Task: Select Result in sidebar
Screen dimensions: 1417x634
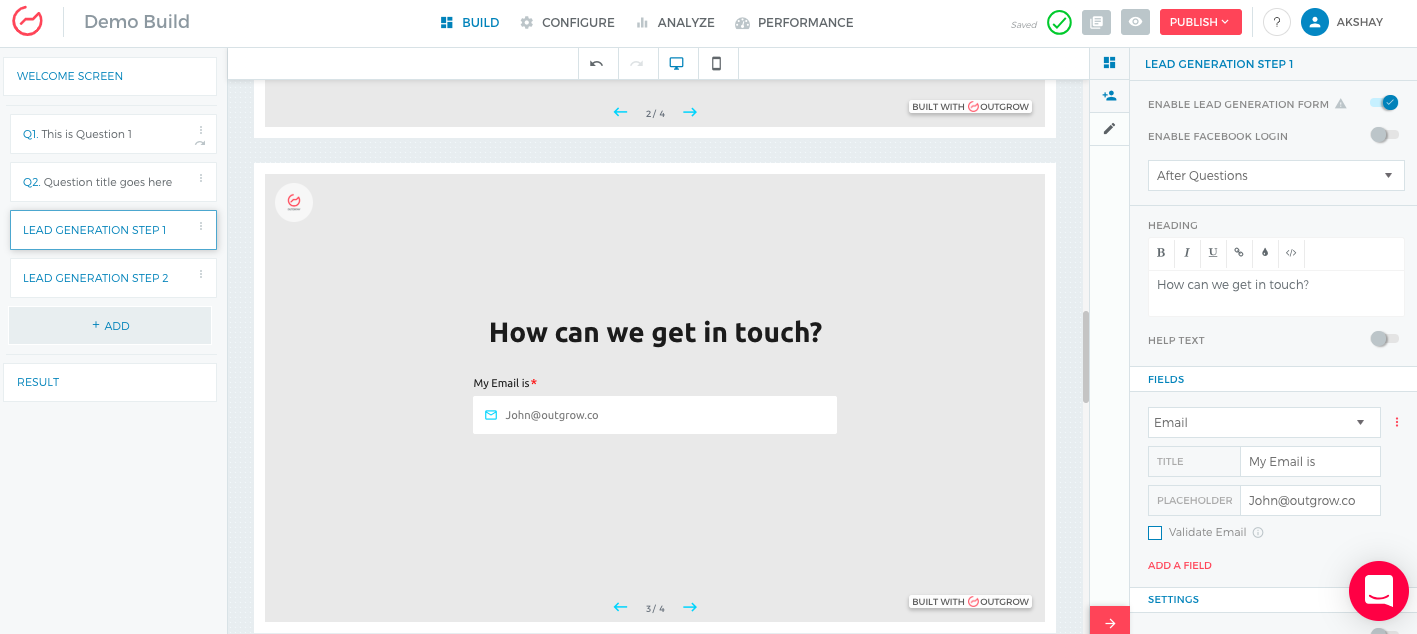Action: pos(110,382)
